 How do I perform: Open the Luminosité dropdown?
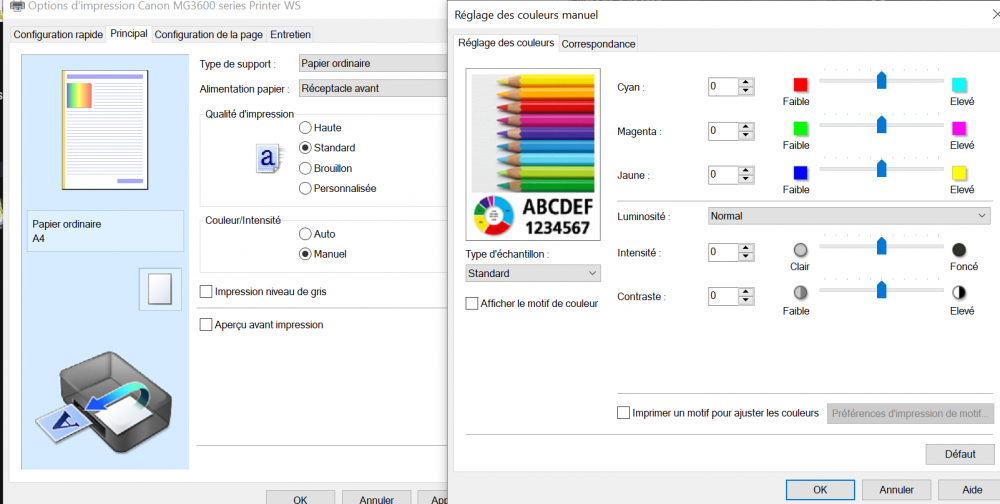tap(848, 215)
